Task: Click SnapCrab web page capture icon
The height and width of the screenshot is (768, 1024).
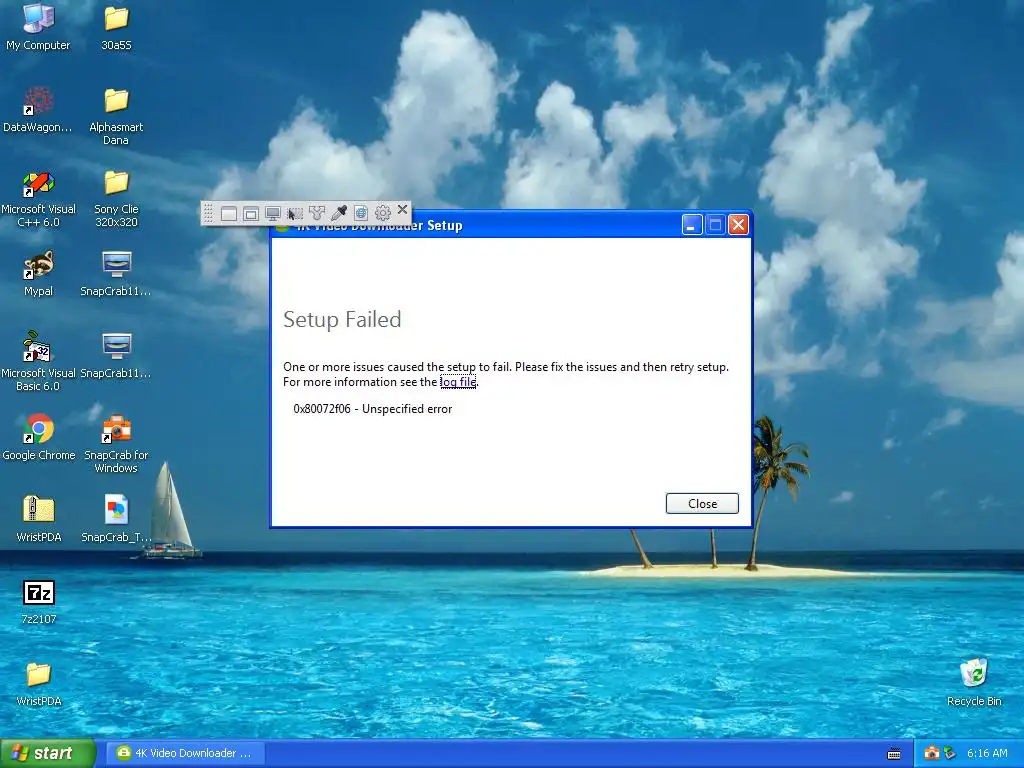Action: tap(361, 214)
